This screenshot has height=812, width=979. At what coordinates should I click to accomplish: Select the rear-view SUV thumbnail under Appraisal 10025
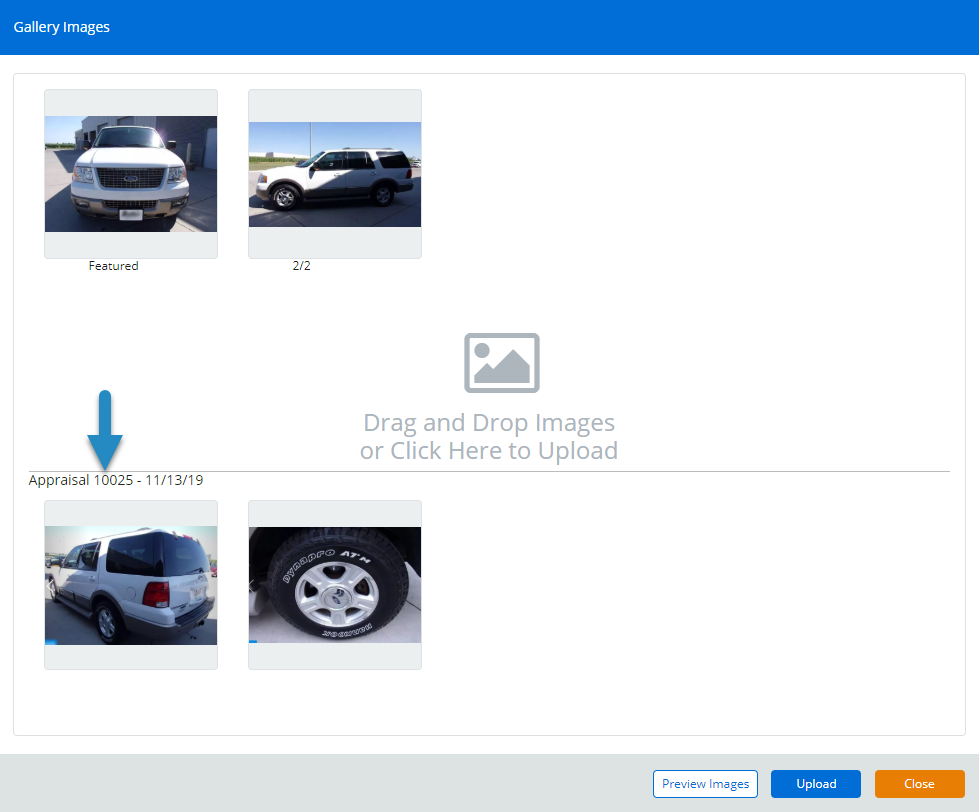[130, 583]
